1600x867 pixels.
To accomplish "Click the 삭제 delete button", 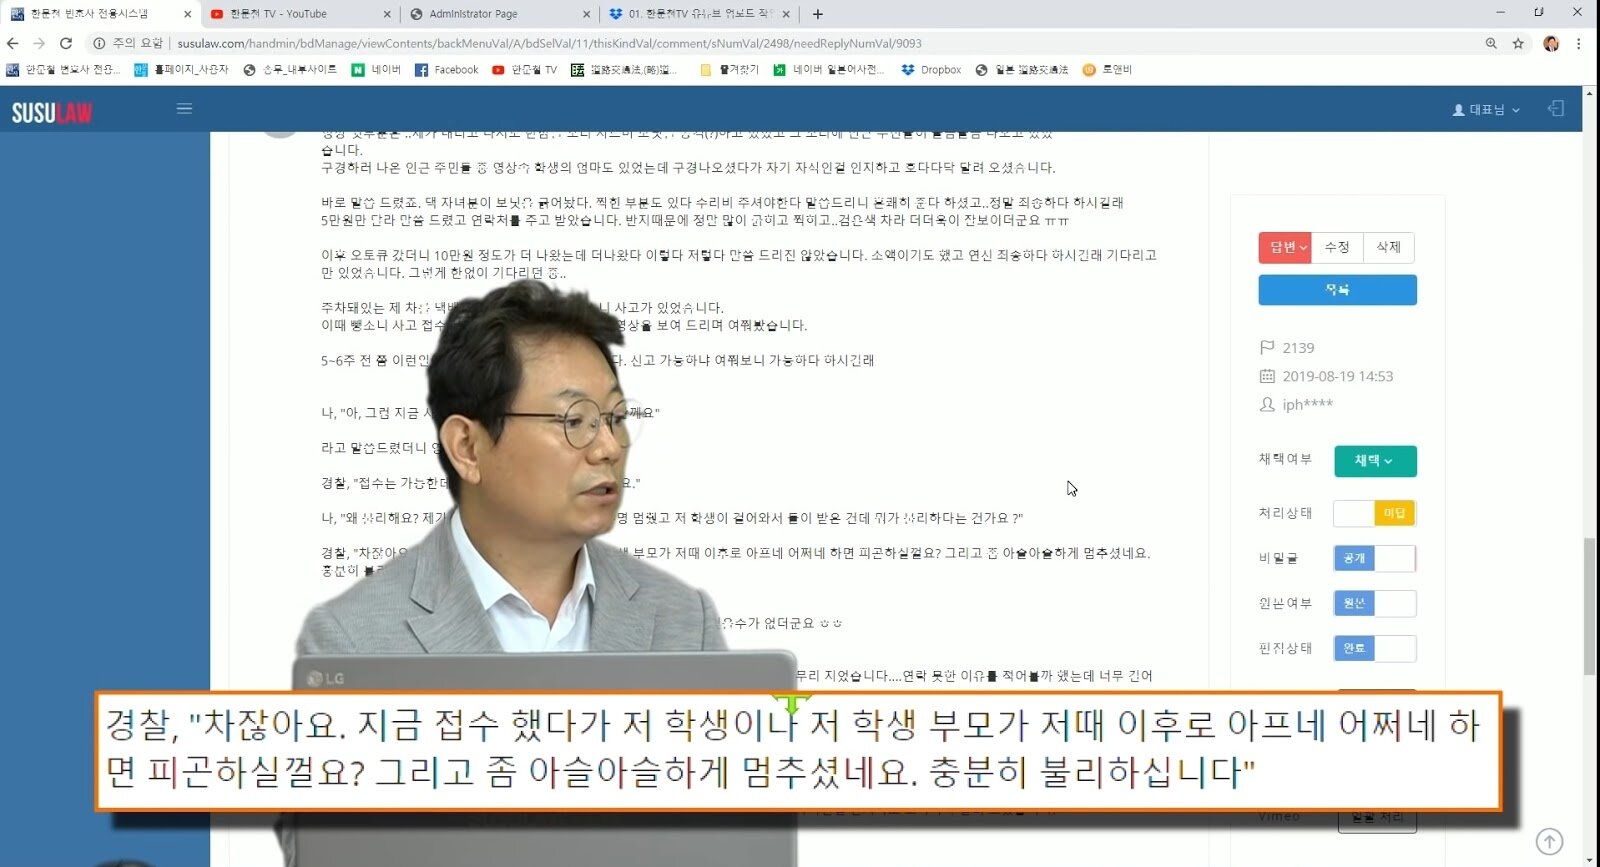I will pos(1389,247).
